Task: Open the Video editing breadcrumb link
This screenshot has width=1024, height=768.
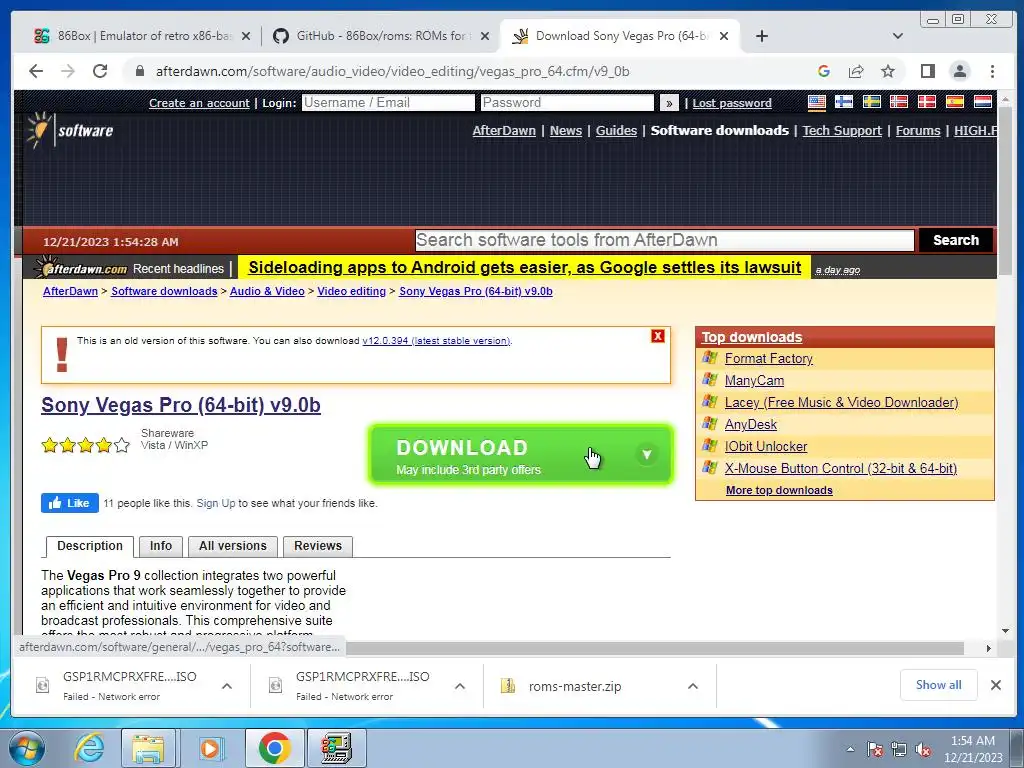Action: coord(351,291)
